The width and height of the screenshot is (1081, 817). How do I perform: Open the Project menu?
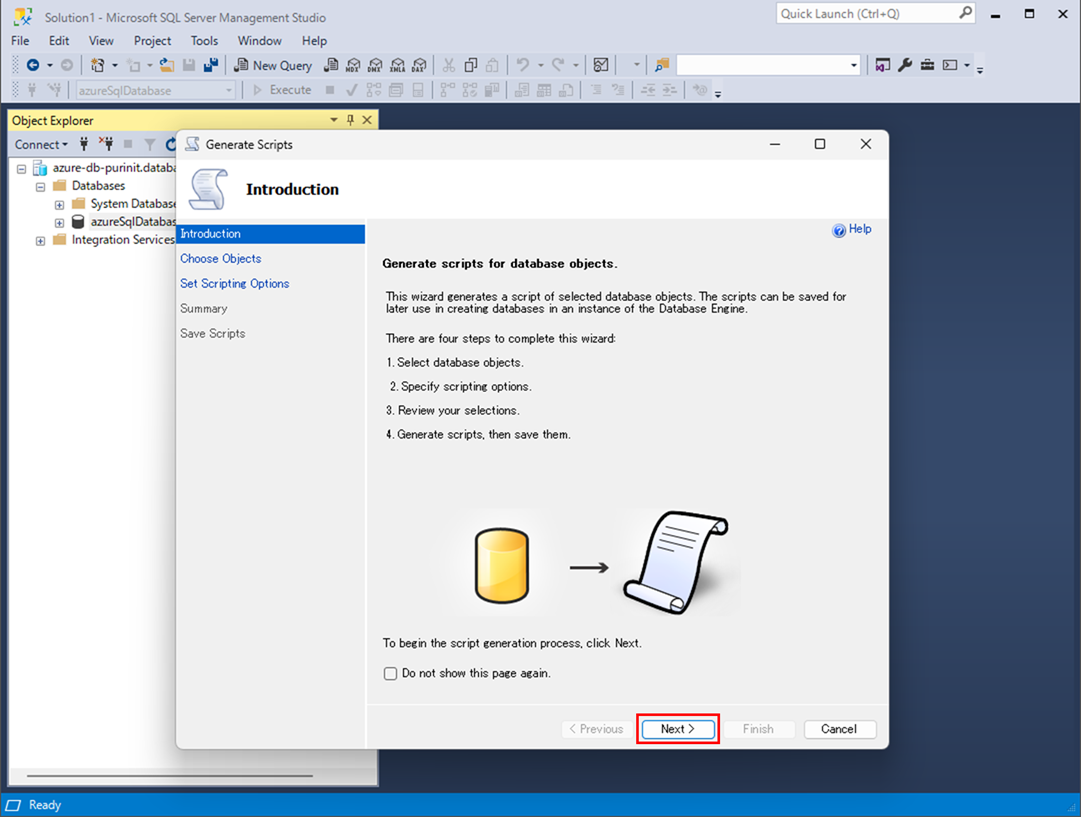152,41
